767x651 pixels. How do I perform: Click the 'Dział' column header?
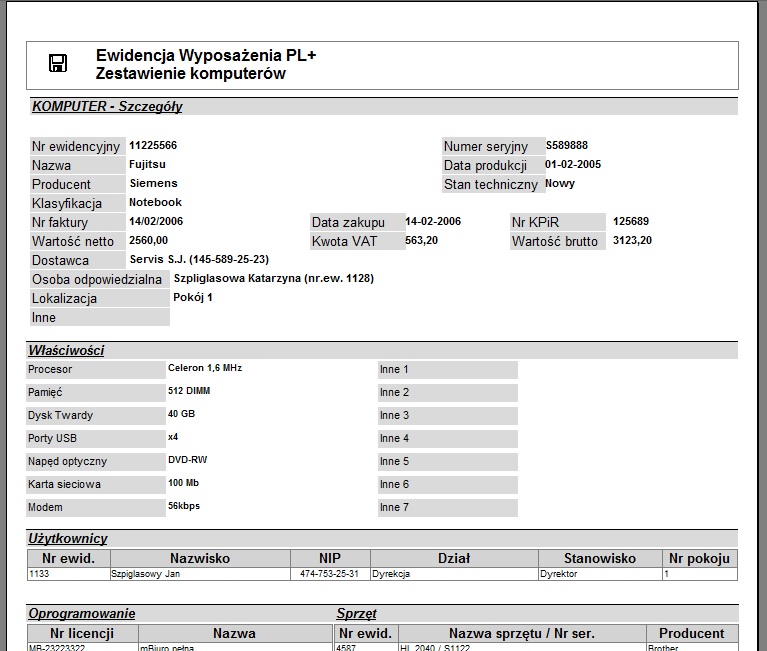point(454,558)
